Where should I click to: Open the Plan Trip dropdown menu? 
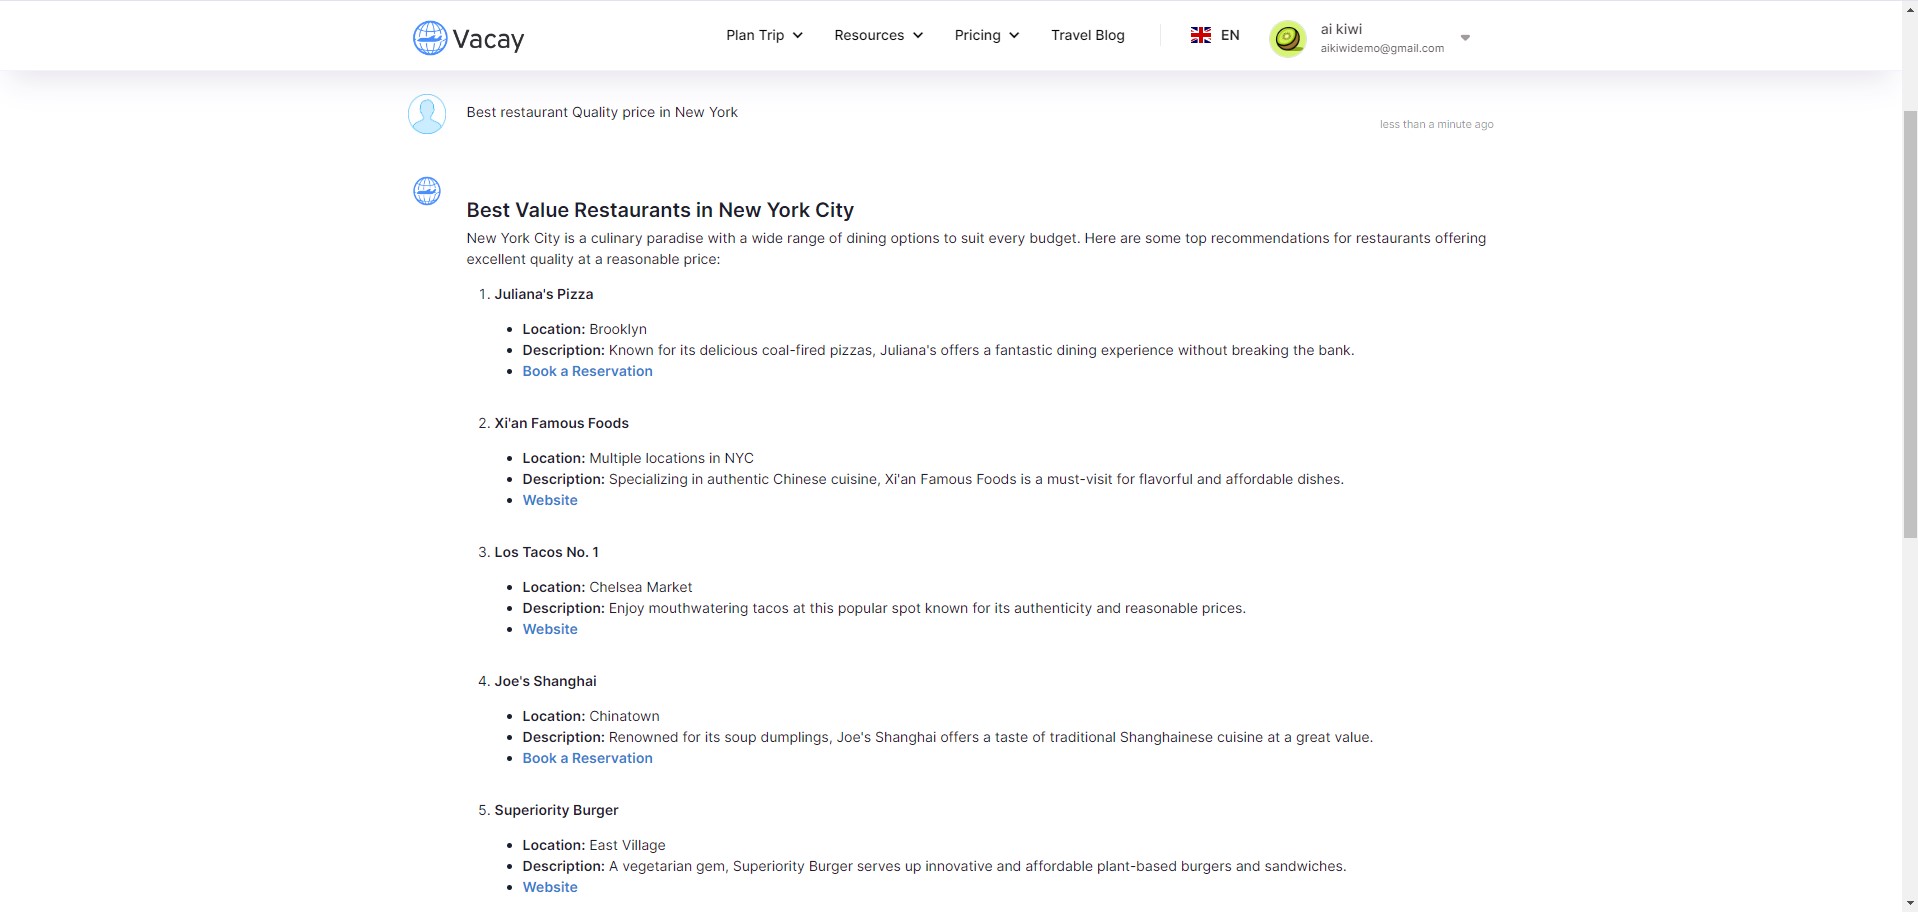tap(764, 35)
